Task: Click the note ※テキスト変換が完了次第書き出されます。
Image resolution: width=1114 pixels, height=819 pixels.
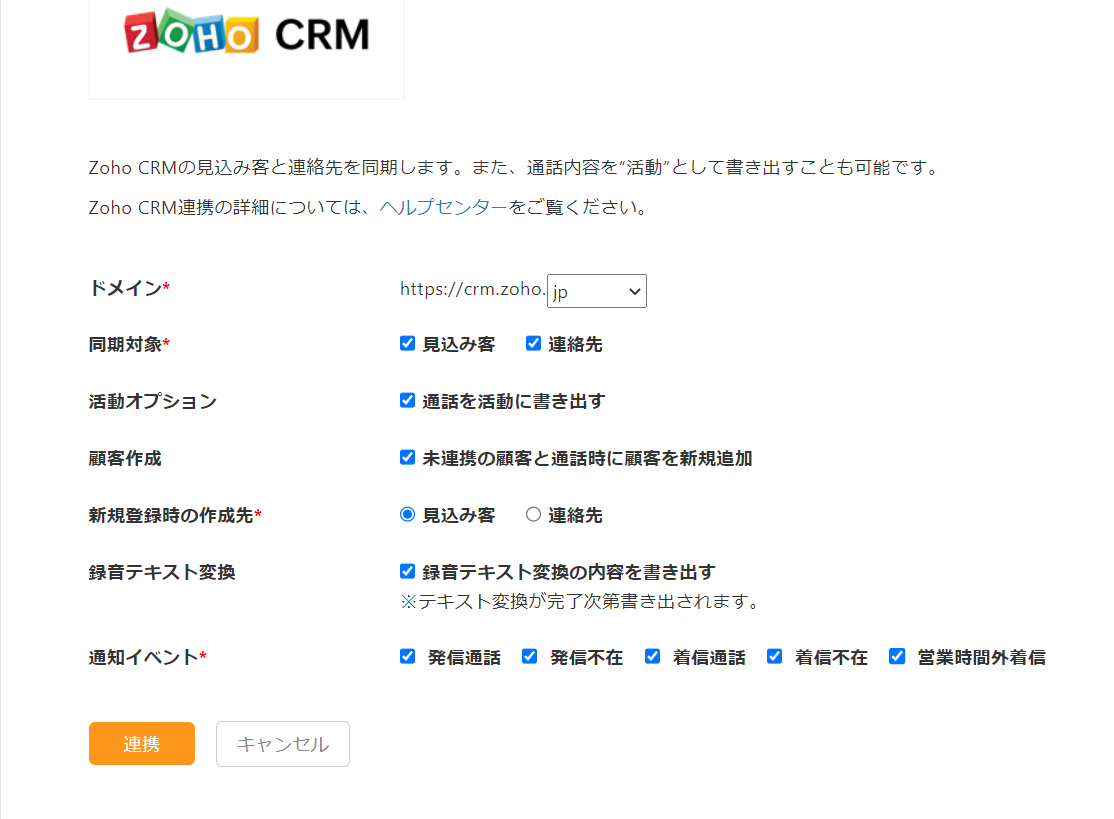Action: click(x=580, y=602)
